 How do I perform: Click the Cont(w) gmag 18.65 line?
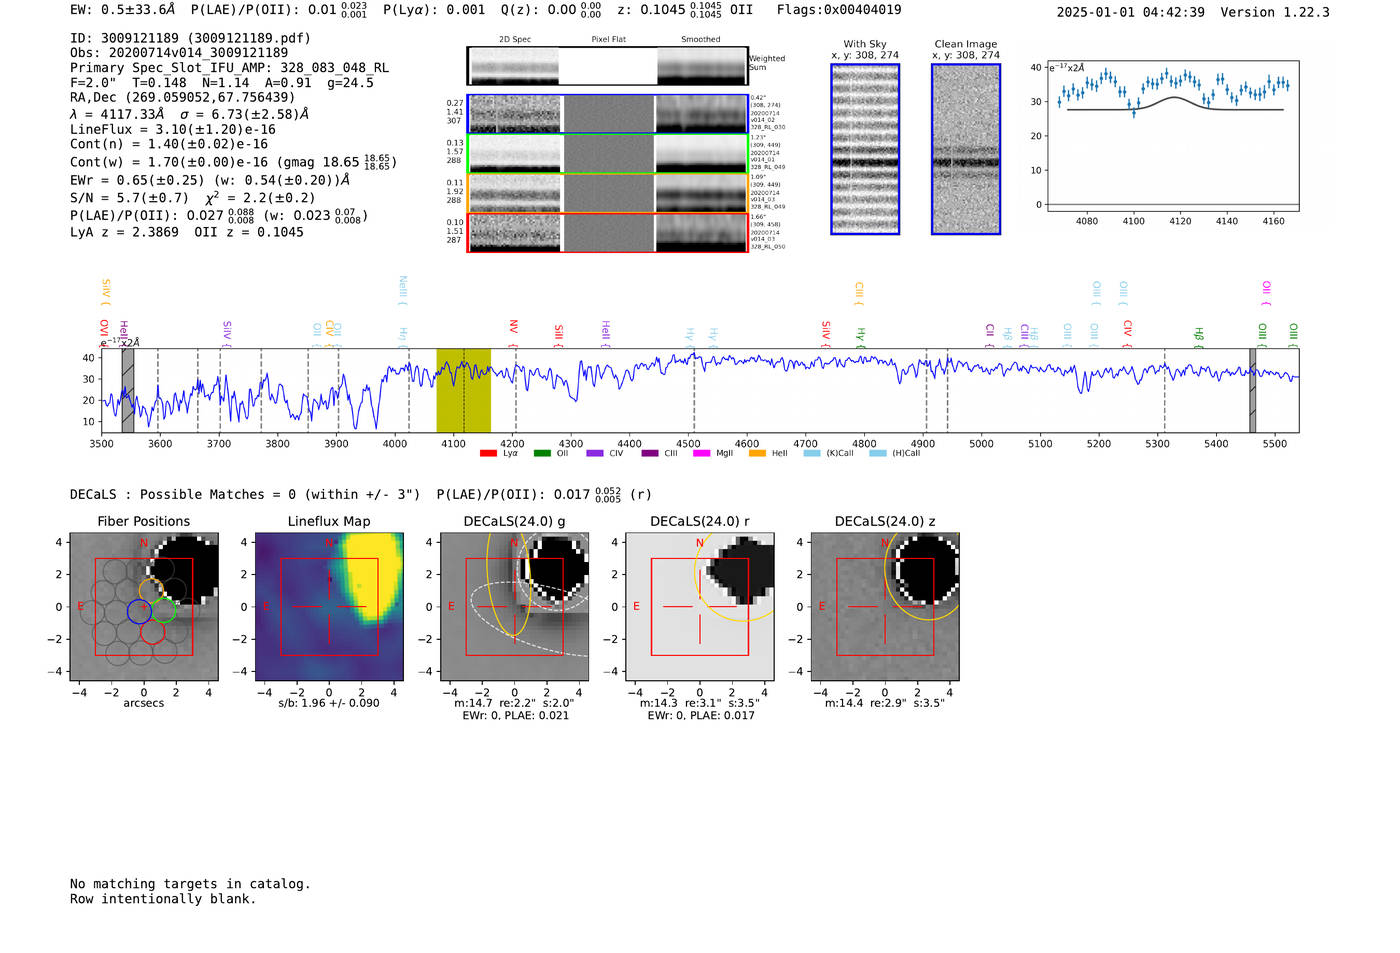[x=233, y=161]
